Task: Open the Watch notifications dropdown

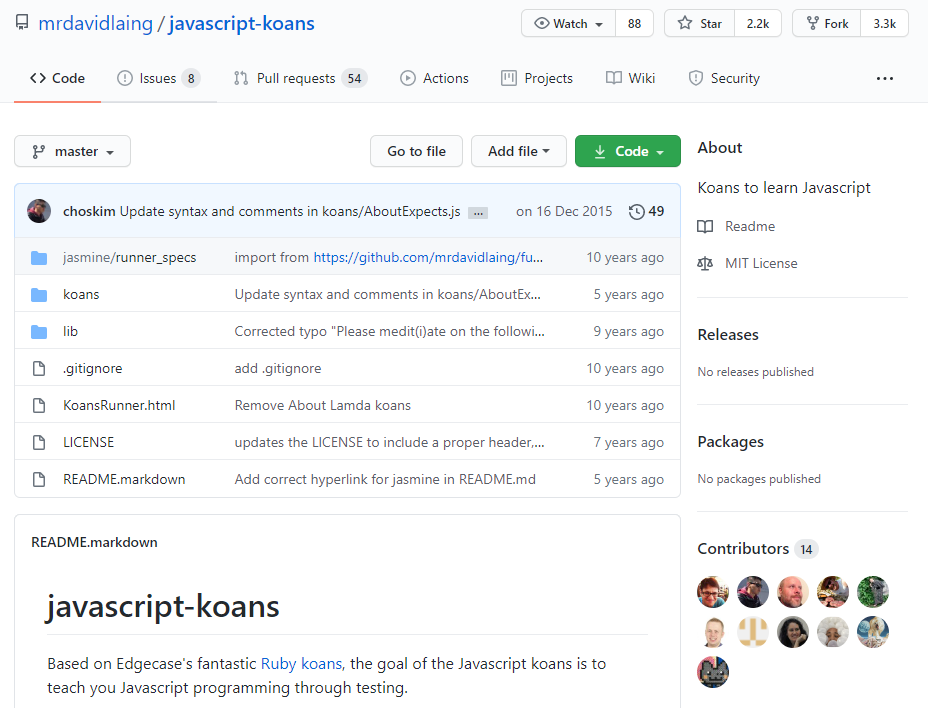Action: point(569,24)
